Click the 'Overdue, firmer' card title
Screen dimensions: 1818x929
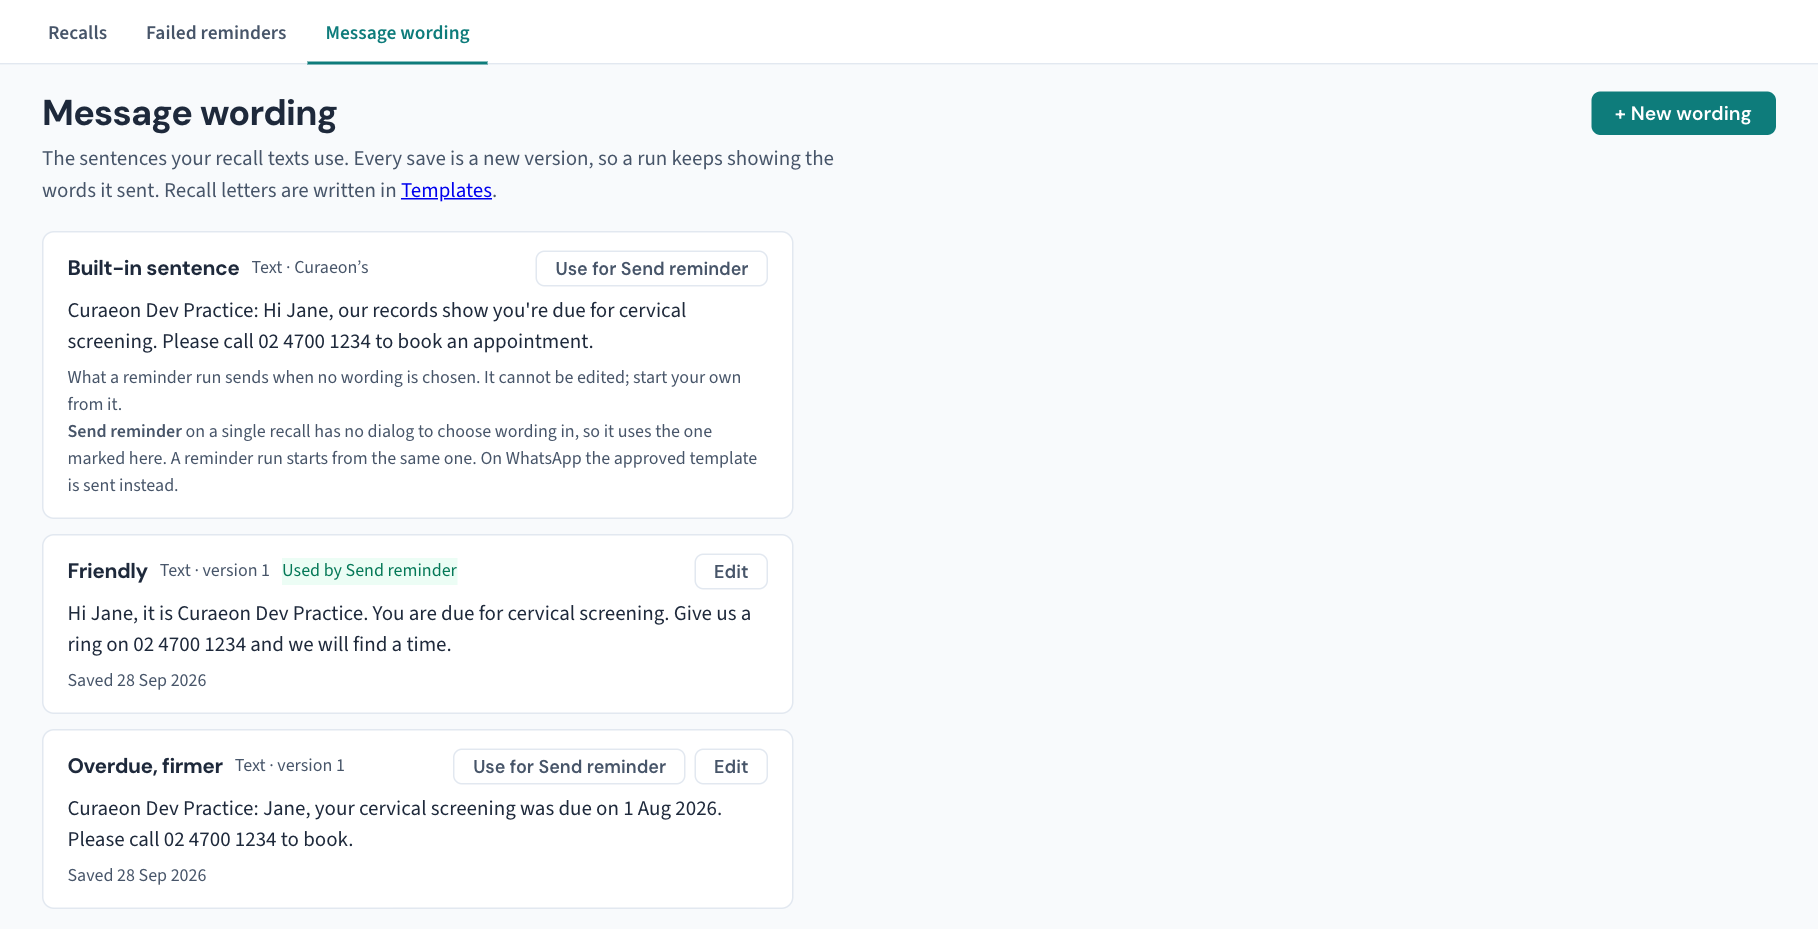point(145,766)
